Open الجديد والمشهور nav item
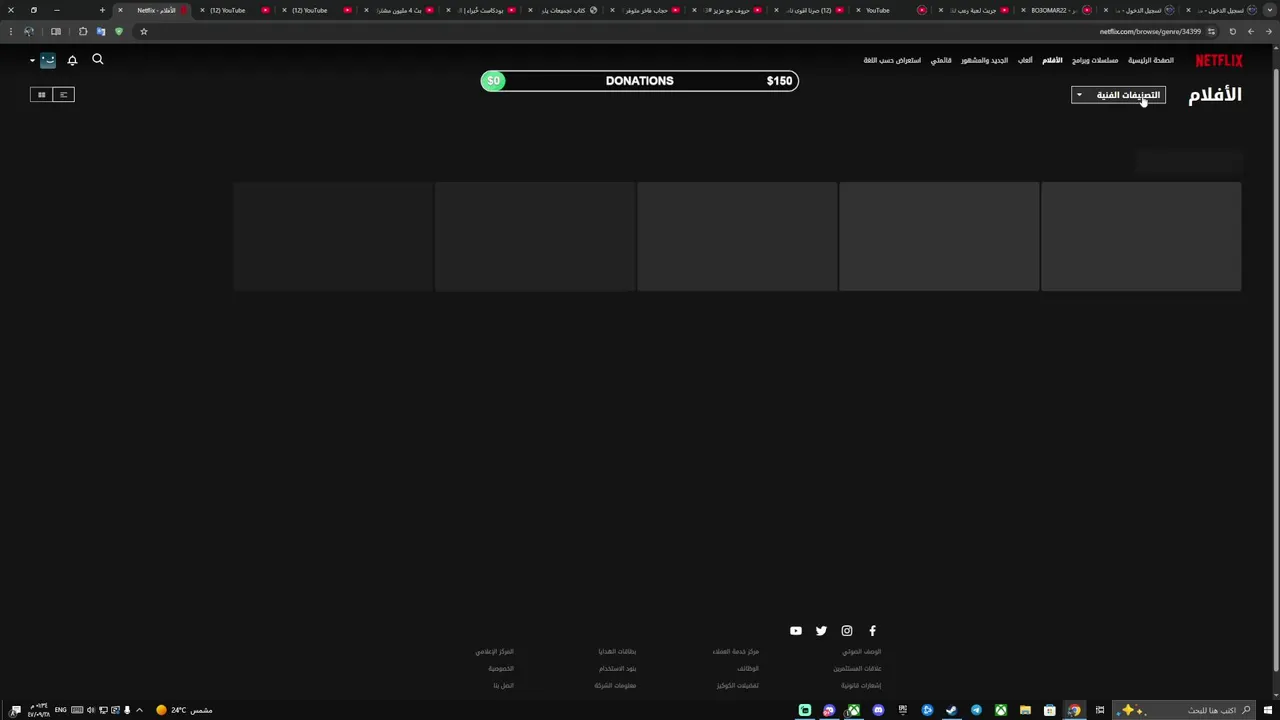Screen dimensions: 1280x720 point(984,60)
